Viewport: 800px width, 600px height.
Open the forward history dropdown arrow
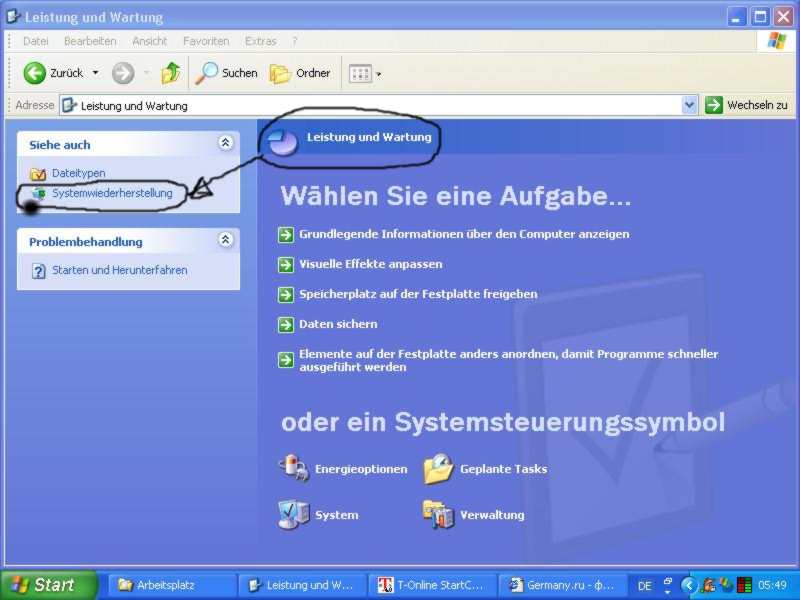click(x=146, y=73)
